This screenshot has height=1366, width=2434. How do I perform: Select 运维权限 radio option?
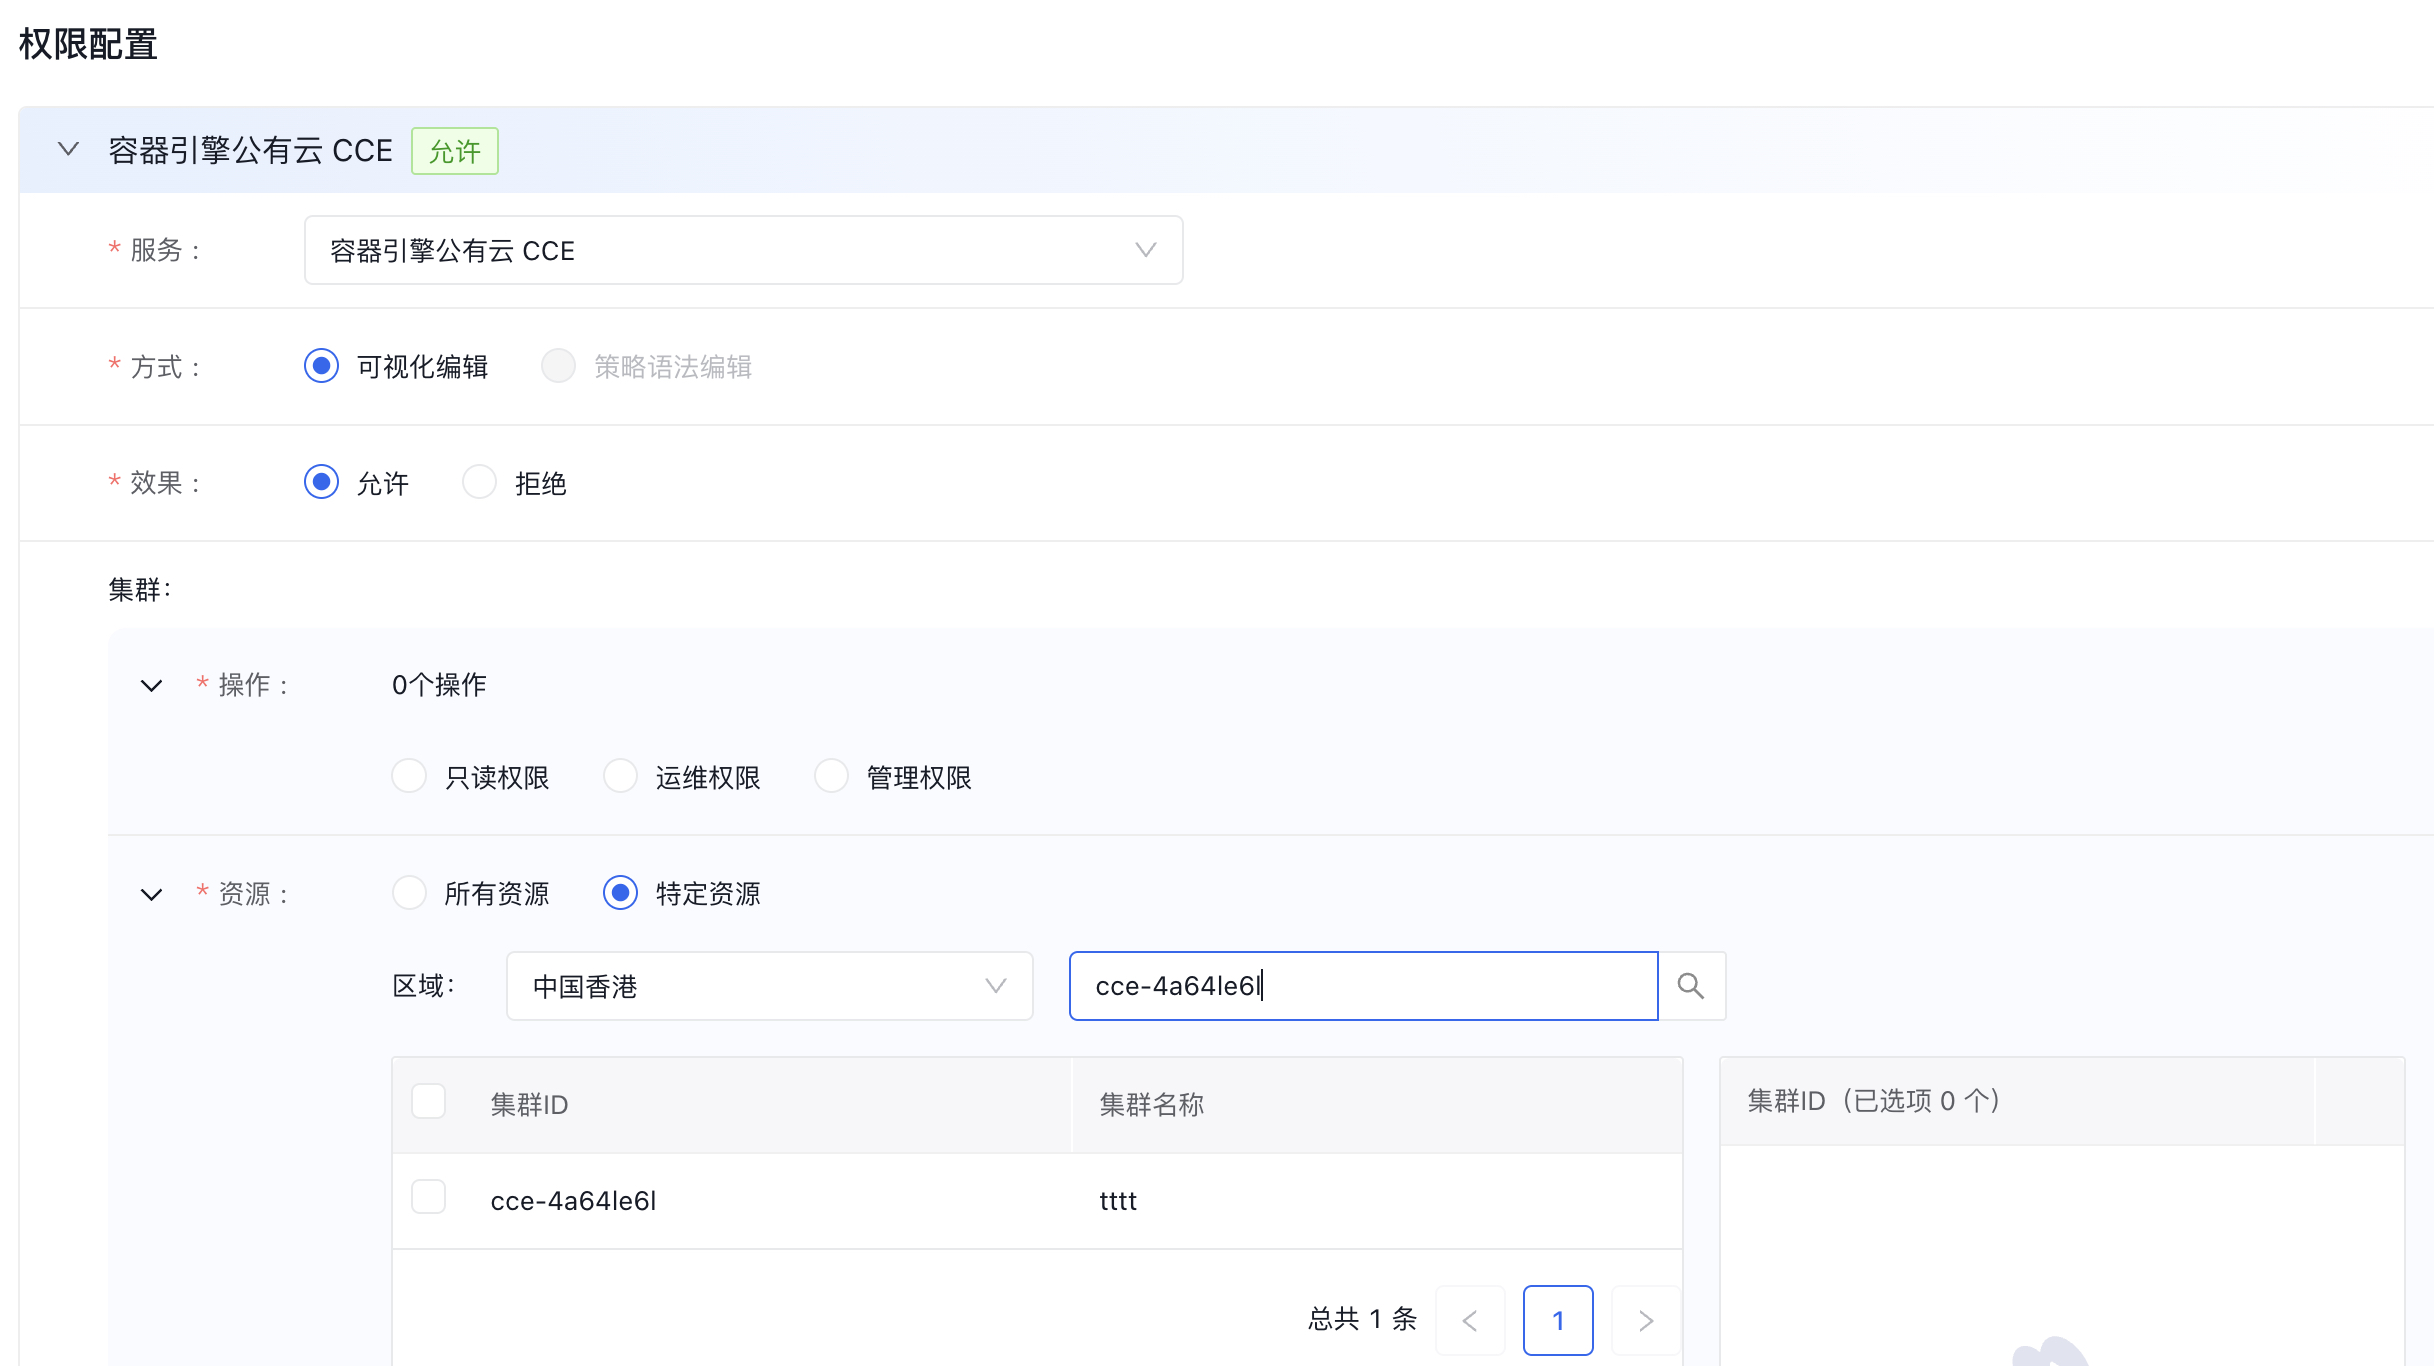click(620, 777)
